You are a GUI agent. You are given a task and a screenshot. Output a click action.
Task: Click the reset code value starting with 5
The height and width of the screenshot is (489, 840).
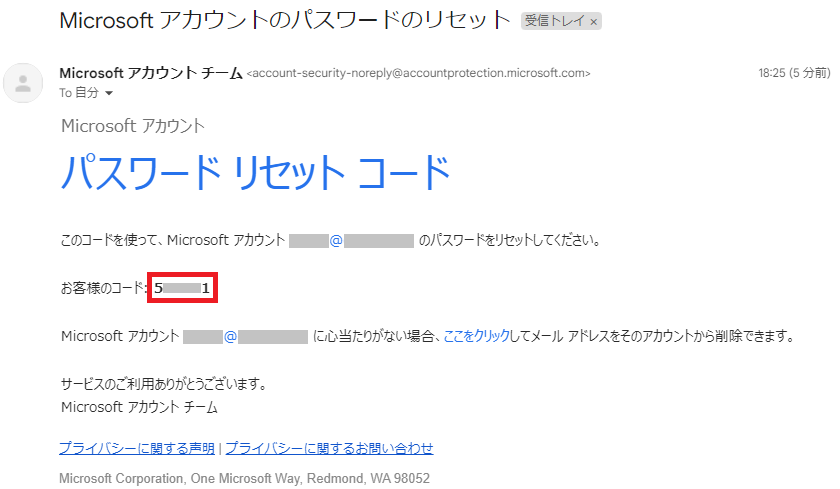[182, 288]
